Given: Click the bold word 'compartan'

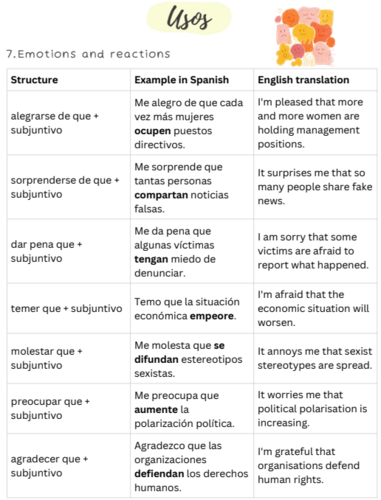Looking at the screenshot, I should (161, 195).
